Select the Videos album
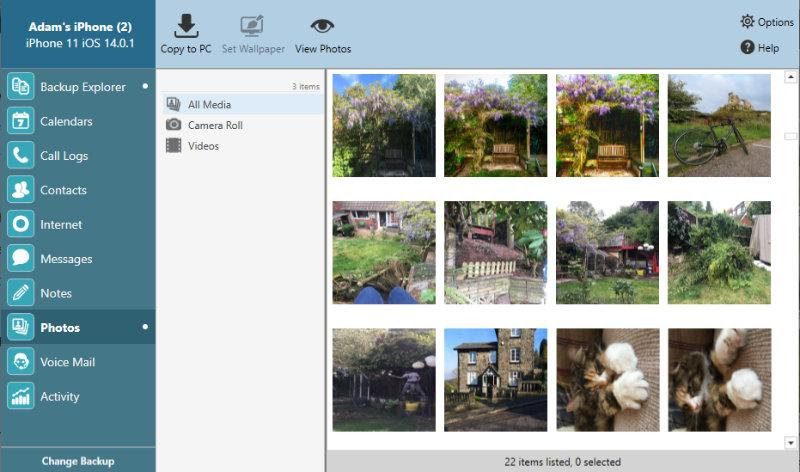The width and height of the screenshot is (800, 472). 203,146
